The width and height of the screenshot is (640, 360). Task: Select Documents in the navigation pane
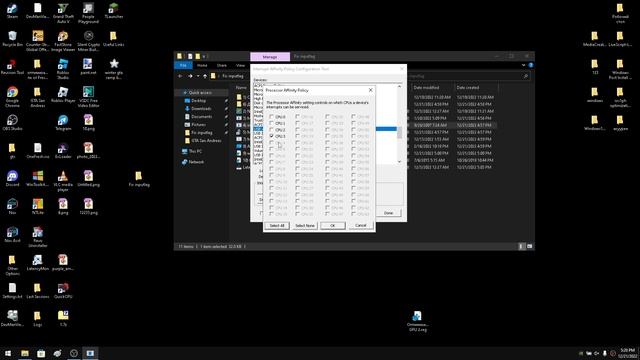click(202, 117)
